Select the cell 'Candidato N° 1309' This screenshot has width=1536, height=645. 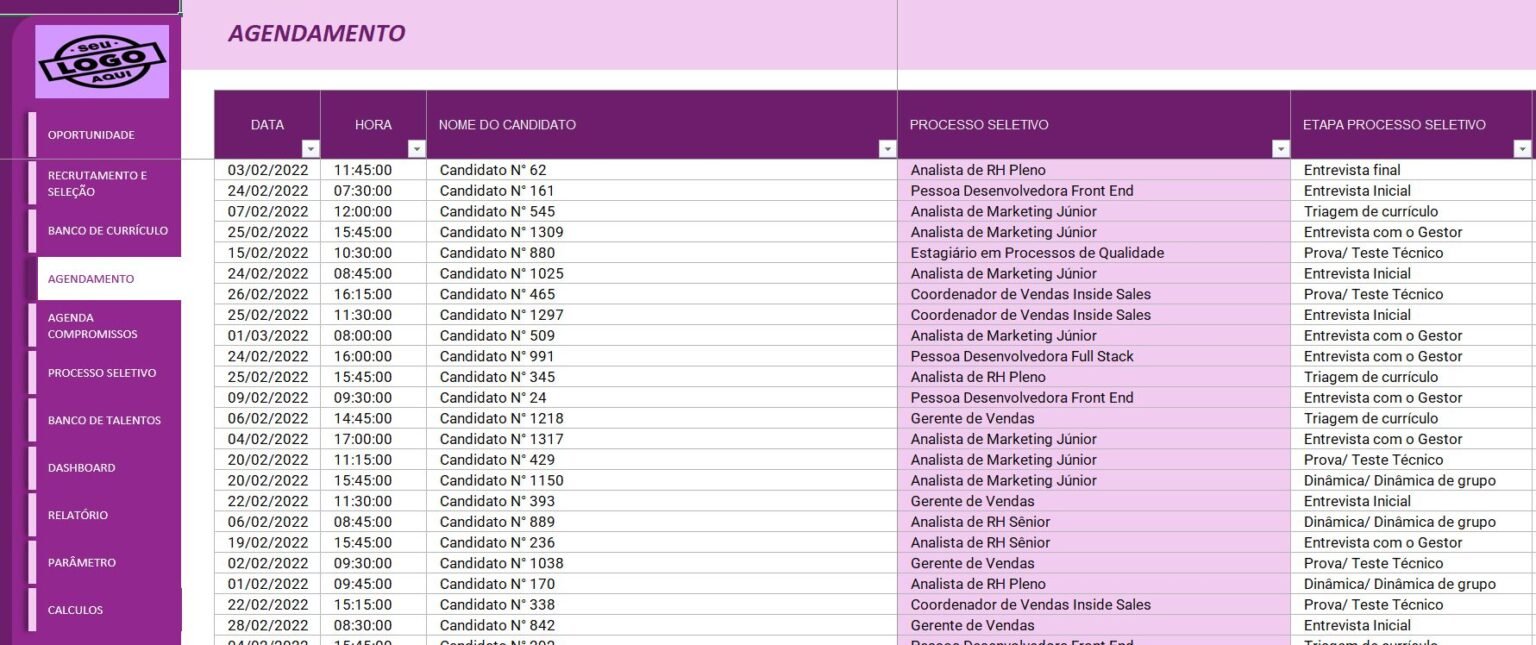[662, 232]
